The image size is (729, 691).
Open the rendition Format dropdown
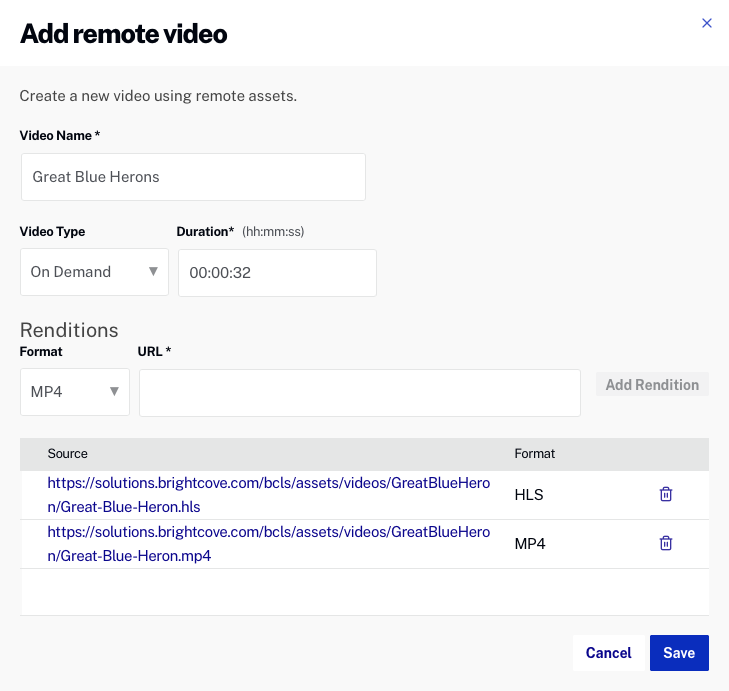tap(74, 391)
